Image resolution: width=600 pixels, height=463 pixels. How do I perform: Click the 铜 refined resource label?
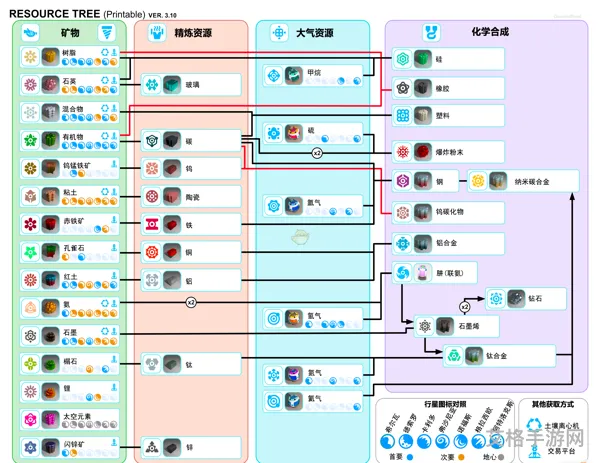click(189, 253)
